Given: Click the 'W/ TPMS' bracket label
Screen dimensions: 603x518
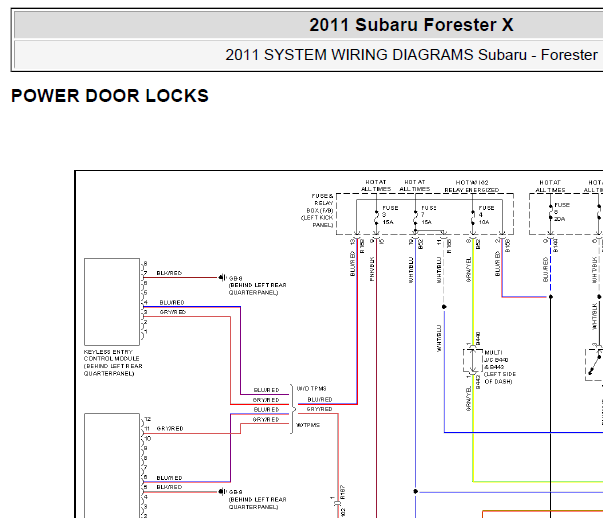Looking at the screenshot, I should tap(308, 425).
